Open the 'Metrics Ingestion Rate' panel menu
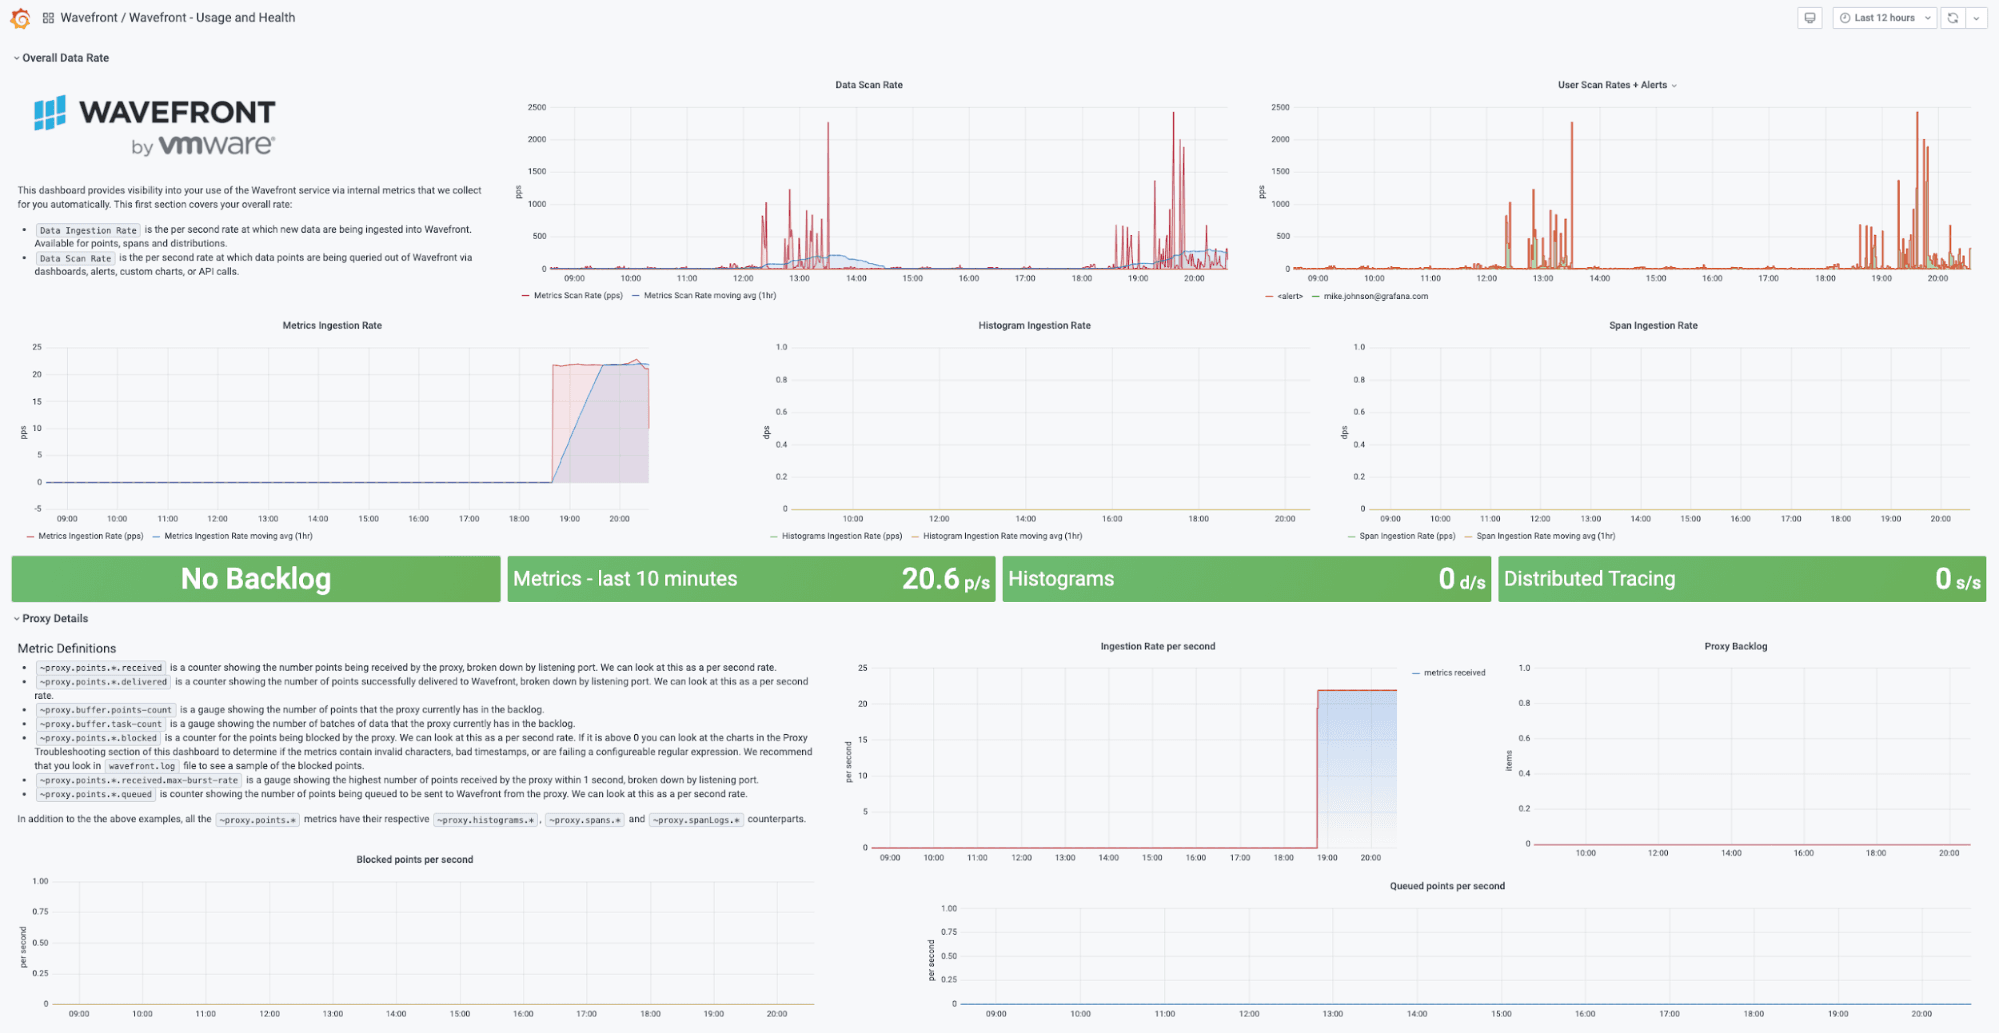Viewport: 1999px width, 1034px height. click(332, 326)
